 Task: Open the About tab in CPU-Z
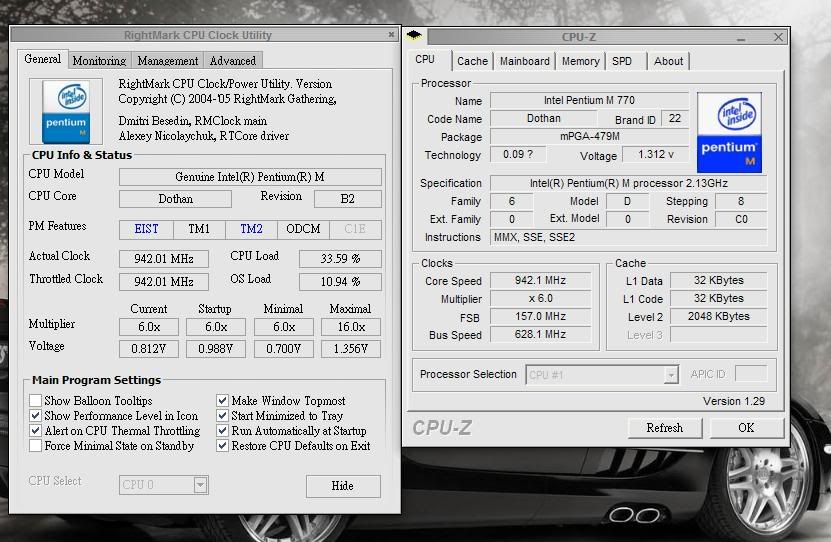pos(668,61)
